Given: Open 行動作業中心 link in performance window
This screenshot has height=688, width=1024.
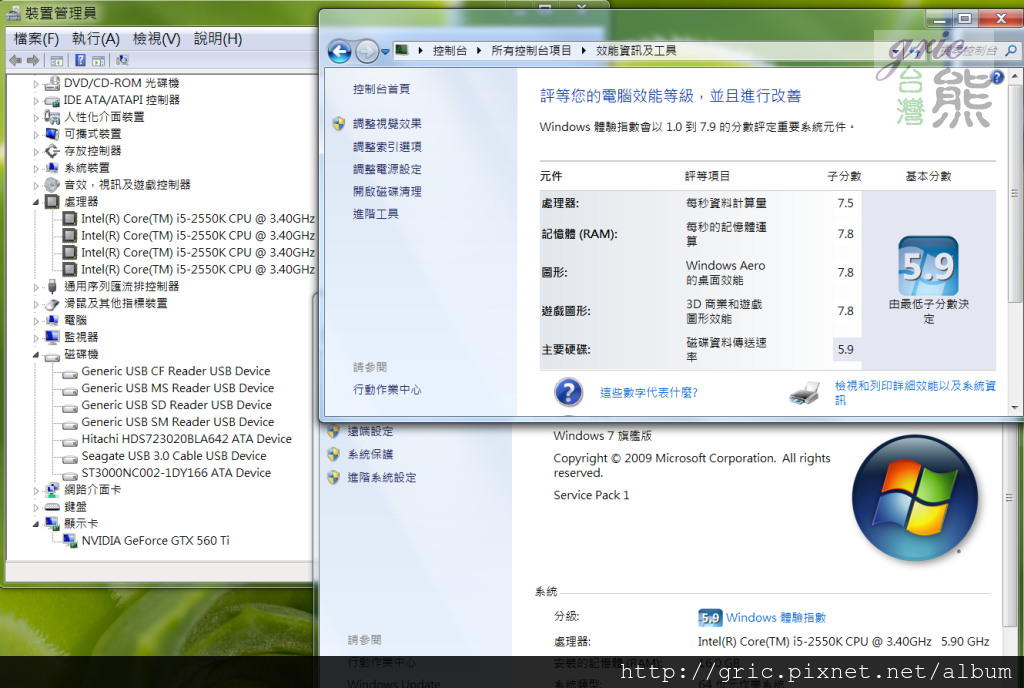Looking at the screenshot, I should [x=387, y=389].
